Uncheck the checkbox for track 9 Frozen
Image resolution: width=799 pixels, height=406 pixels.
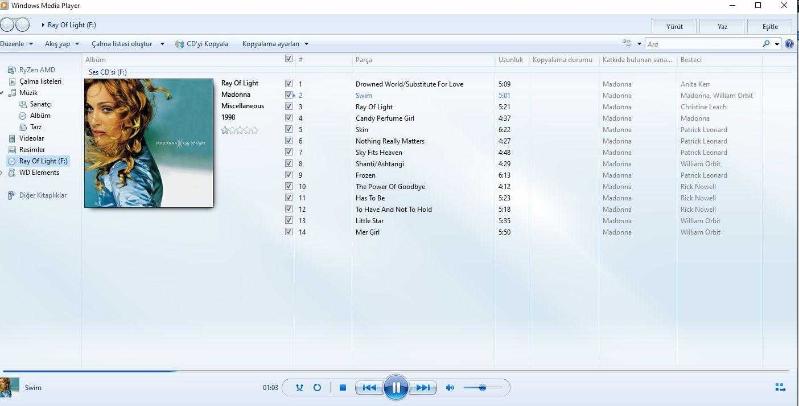[x=289, y=174]
